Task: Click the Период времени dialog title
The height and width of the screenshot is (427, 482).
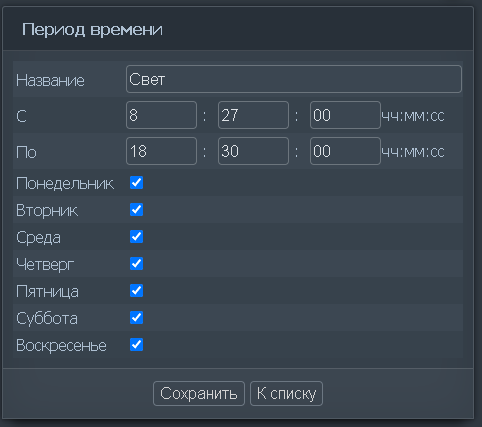Action: tap(92, 30)
